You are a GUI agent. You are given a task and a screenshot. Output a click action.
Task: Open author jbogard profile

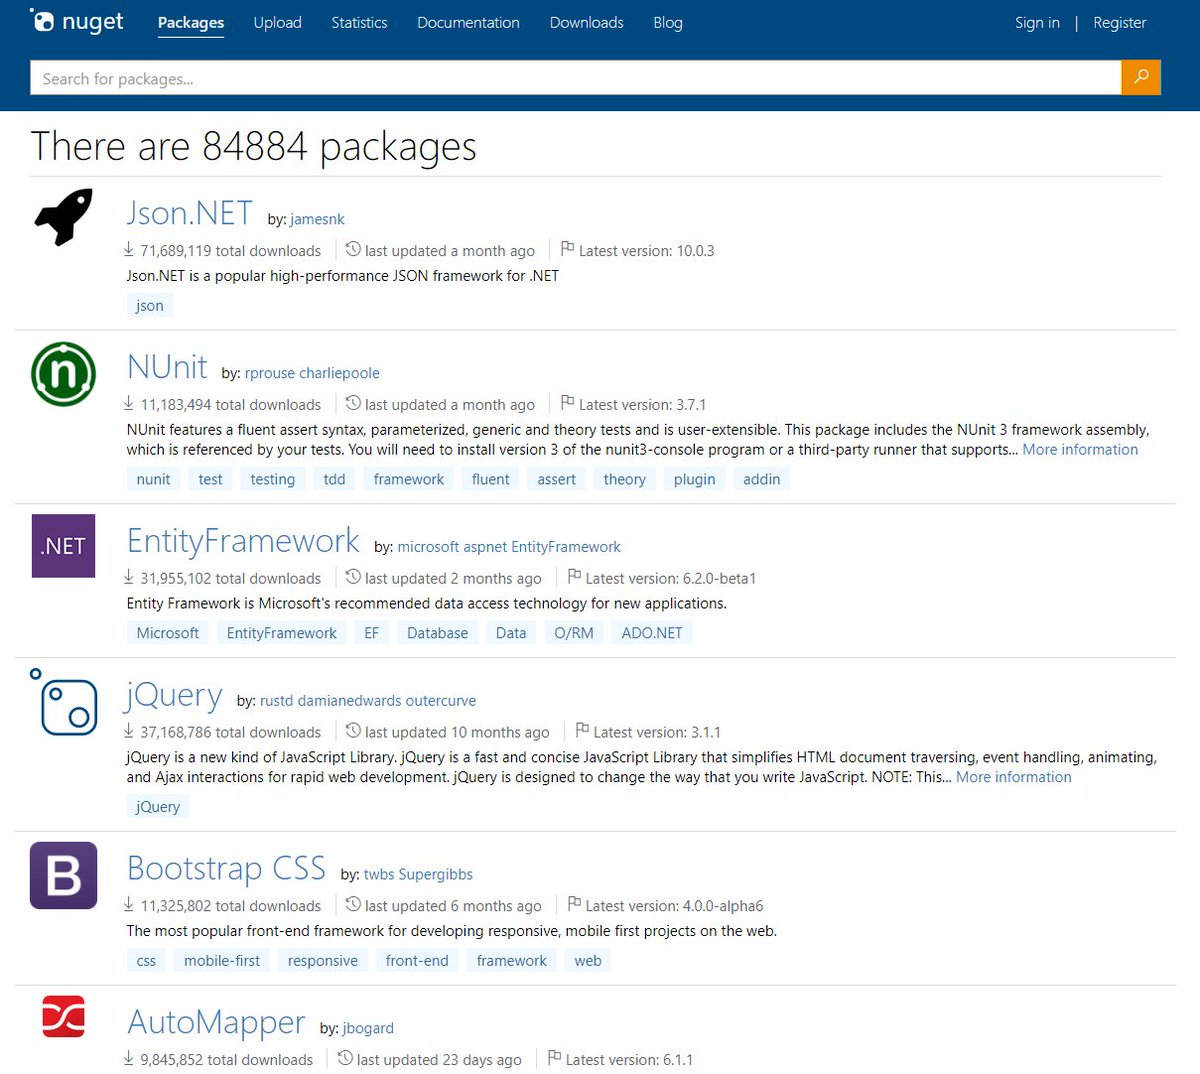[x=368, y=1028]
